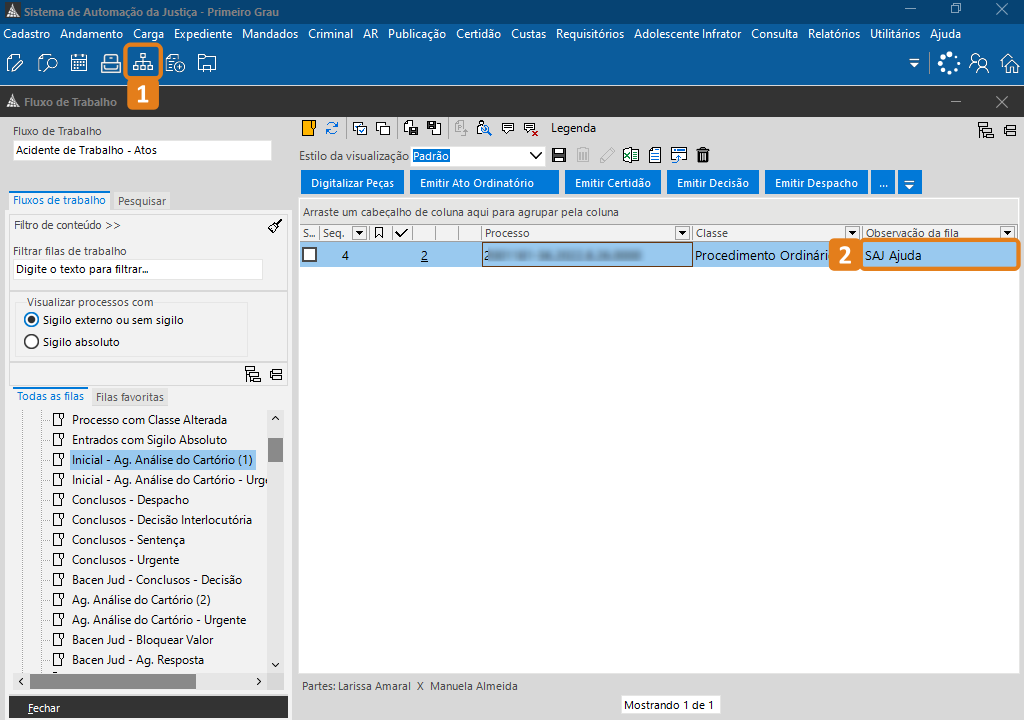1024x720 pixels.
Task: Click the save visualization style floppy icon
Action: click(x=559, y=155)
